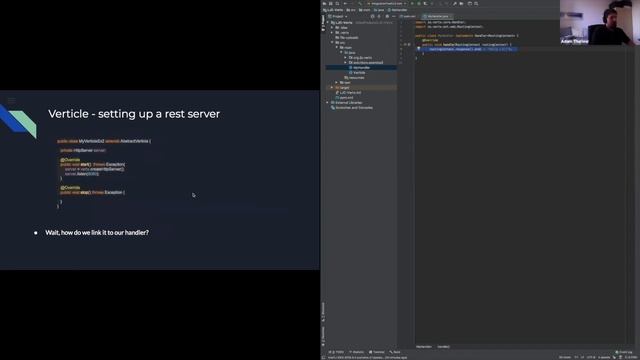640x360 pixels.
Task: Toggle the Favorites vertical tool window tab
Action: click(323, 336)
